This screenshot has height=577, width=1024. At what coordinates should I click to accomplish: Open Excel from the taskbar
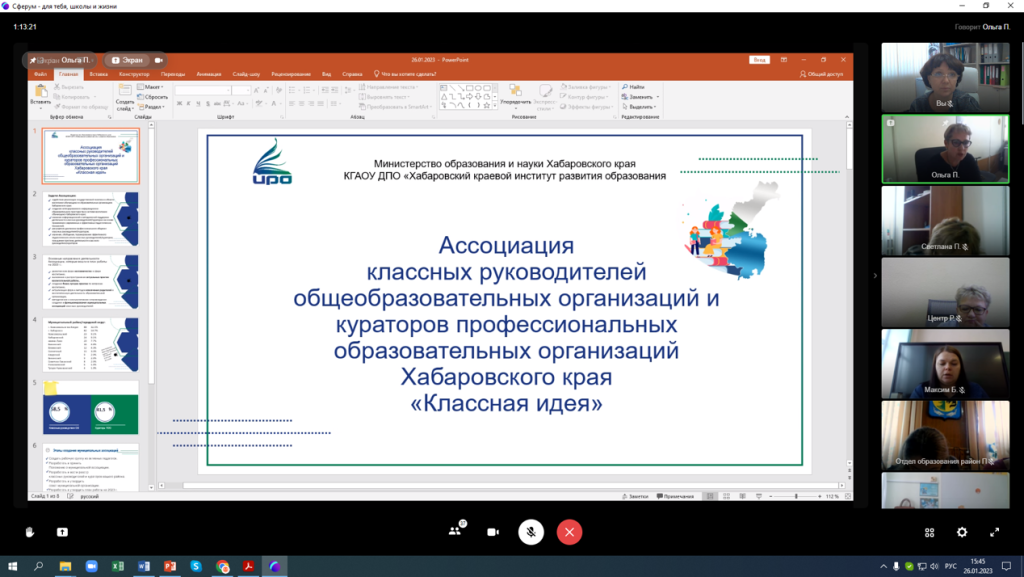click(118, 566)
